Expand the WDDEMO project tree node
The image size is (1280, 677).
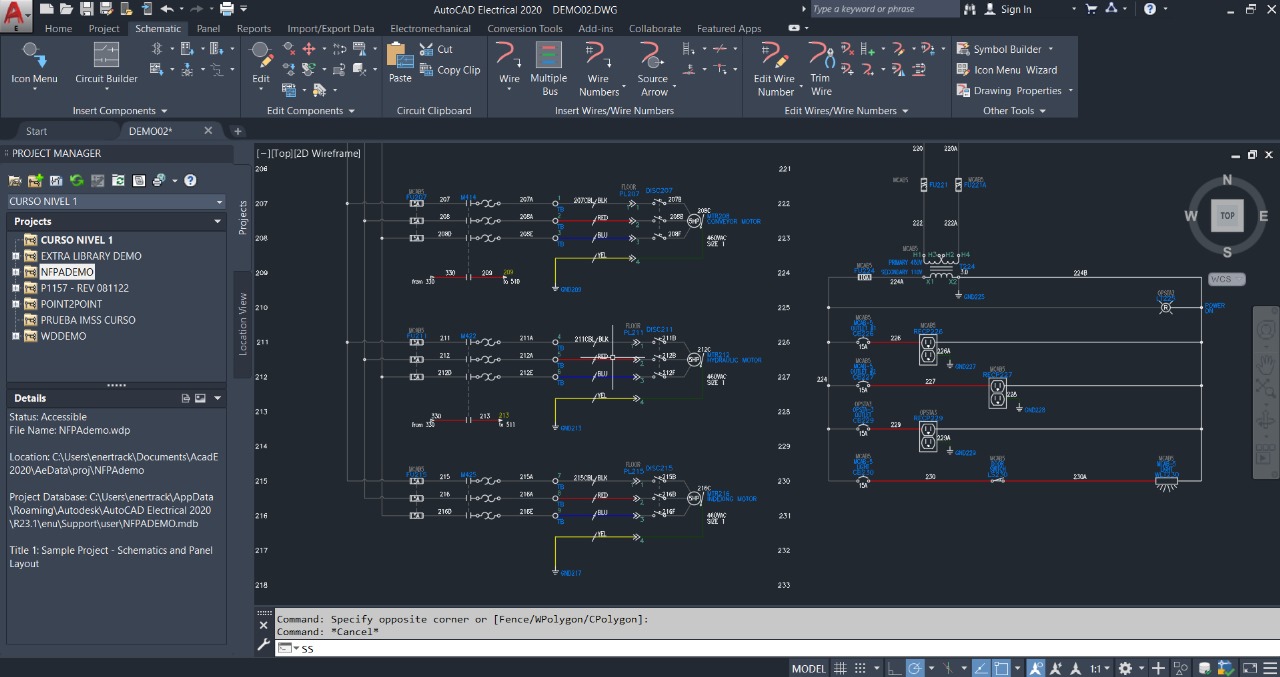(16, 336)
